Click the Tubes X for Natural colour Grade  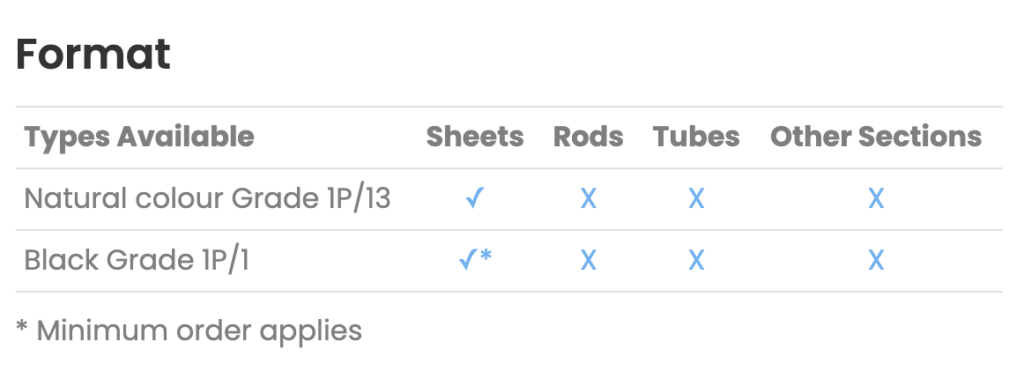click(696, 199)
